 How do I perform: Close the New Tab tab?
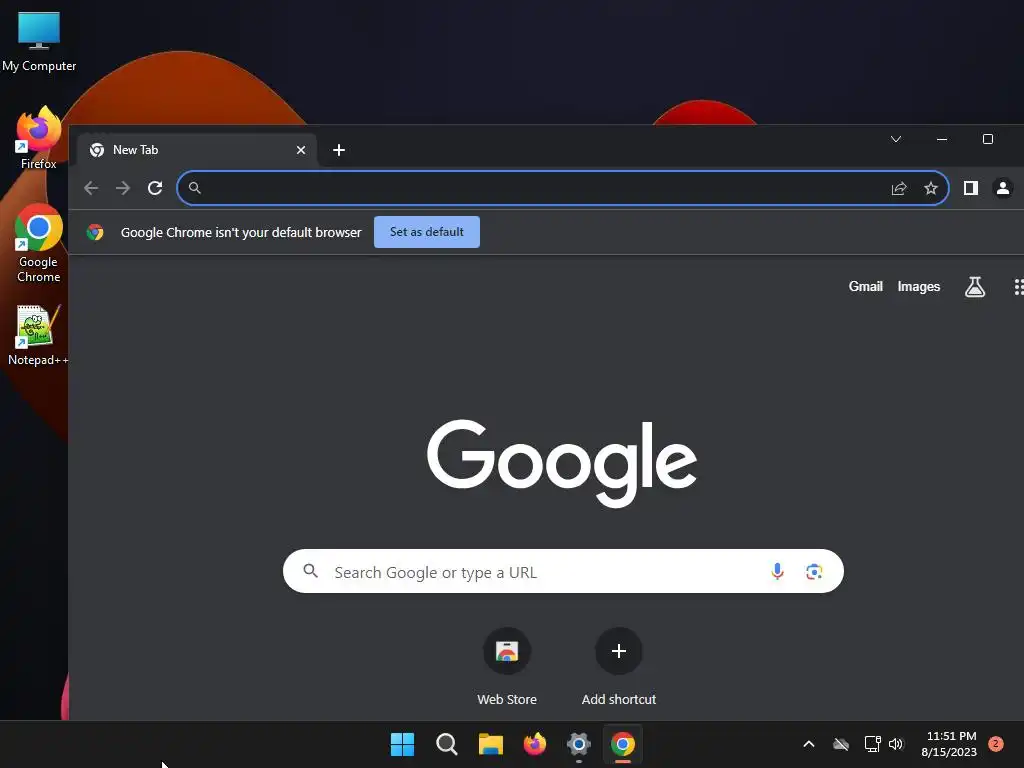pyautogui.click(x=300, y=150)
